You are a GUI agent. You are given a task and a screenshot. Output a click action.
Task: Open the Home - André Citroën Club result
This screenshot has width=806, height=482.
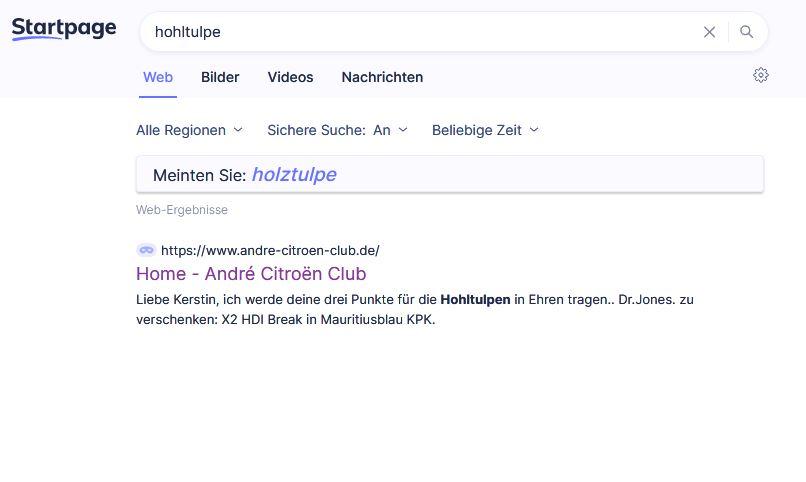[251, 274]
